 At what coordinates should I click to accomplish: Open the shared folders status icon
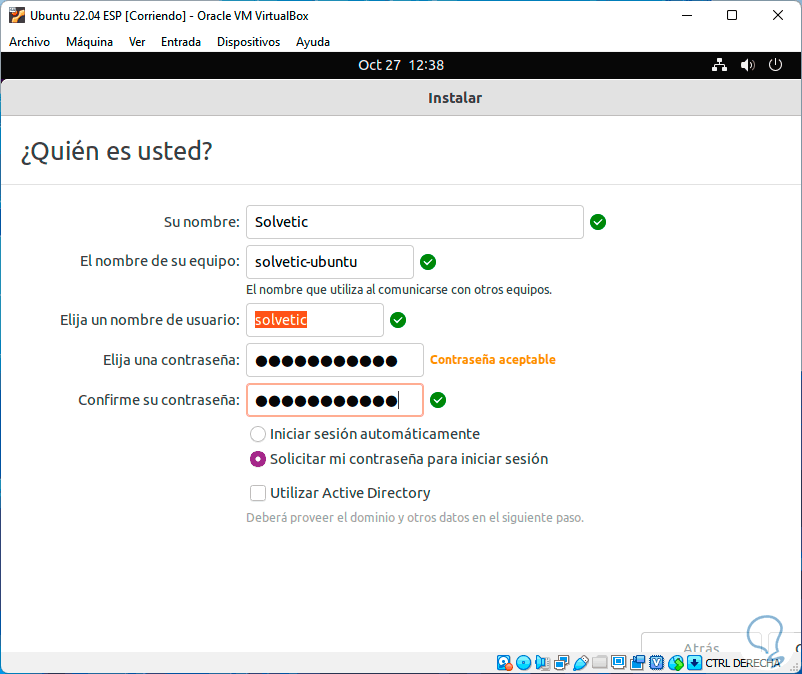pos(599,663)
